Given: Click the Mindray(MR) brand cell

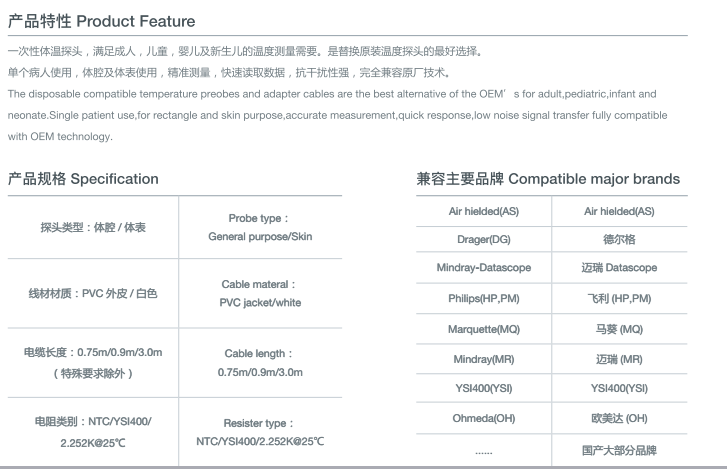Looking at the screenshot, I should [483, 359].
